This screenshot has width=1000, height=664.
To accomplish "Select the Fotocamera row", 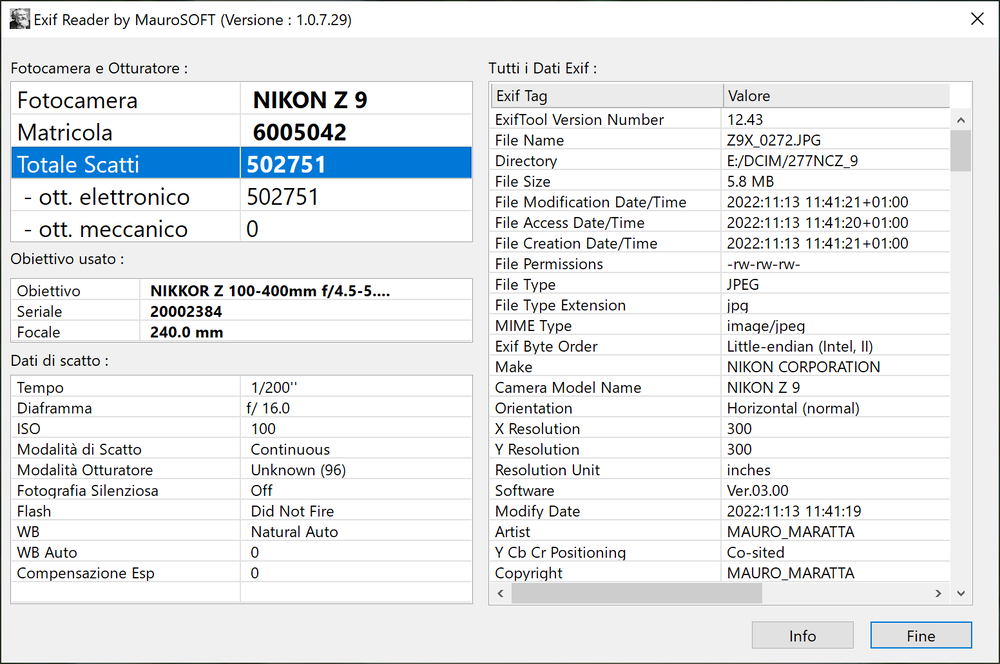I will coord(242,100).
